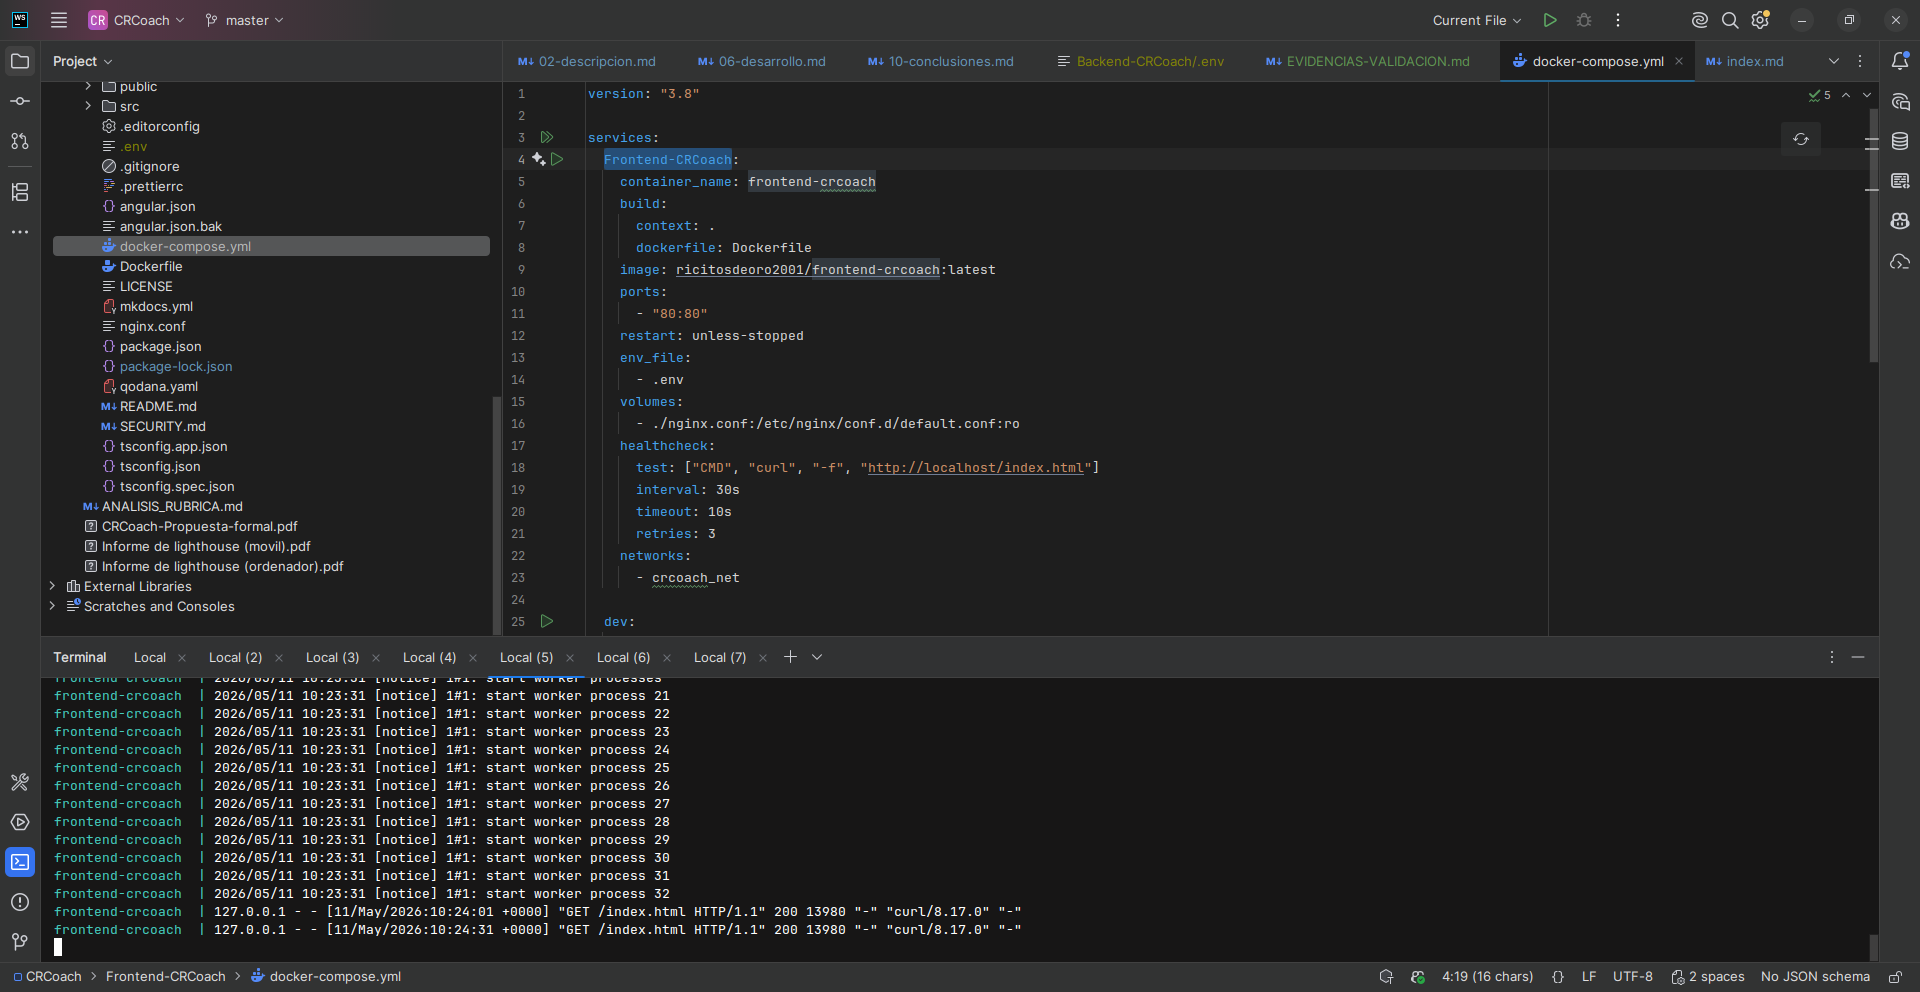Run the current file
This screenshot has width=1920, height=992.
(1550, 20)
